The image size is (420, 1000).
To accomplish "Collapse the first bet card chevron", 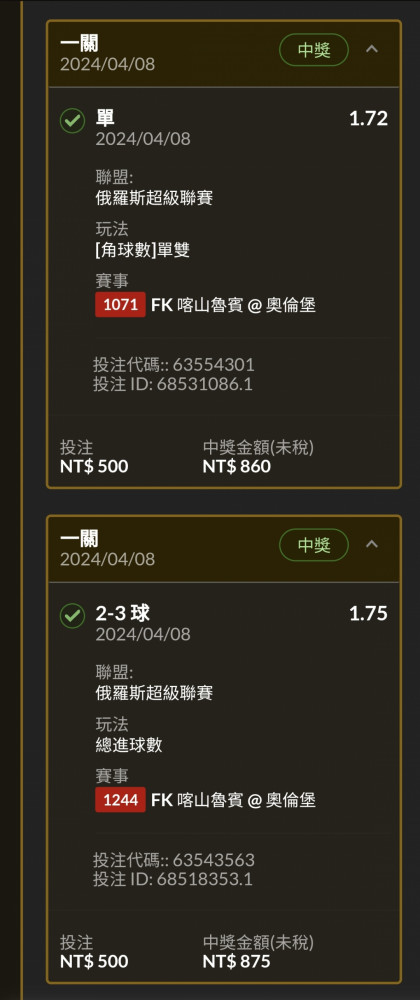I will click(372, 49).
